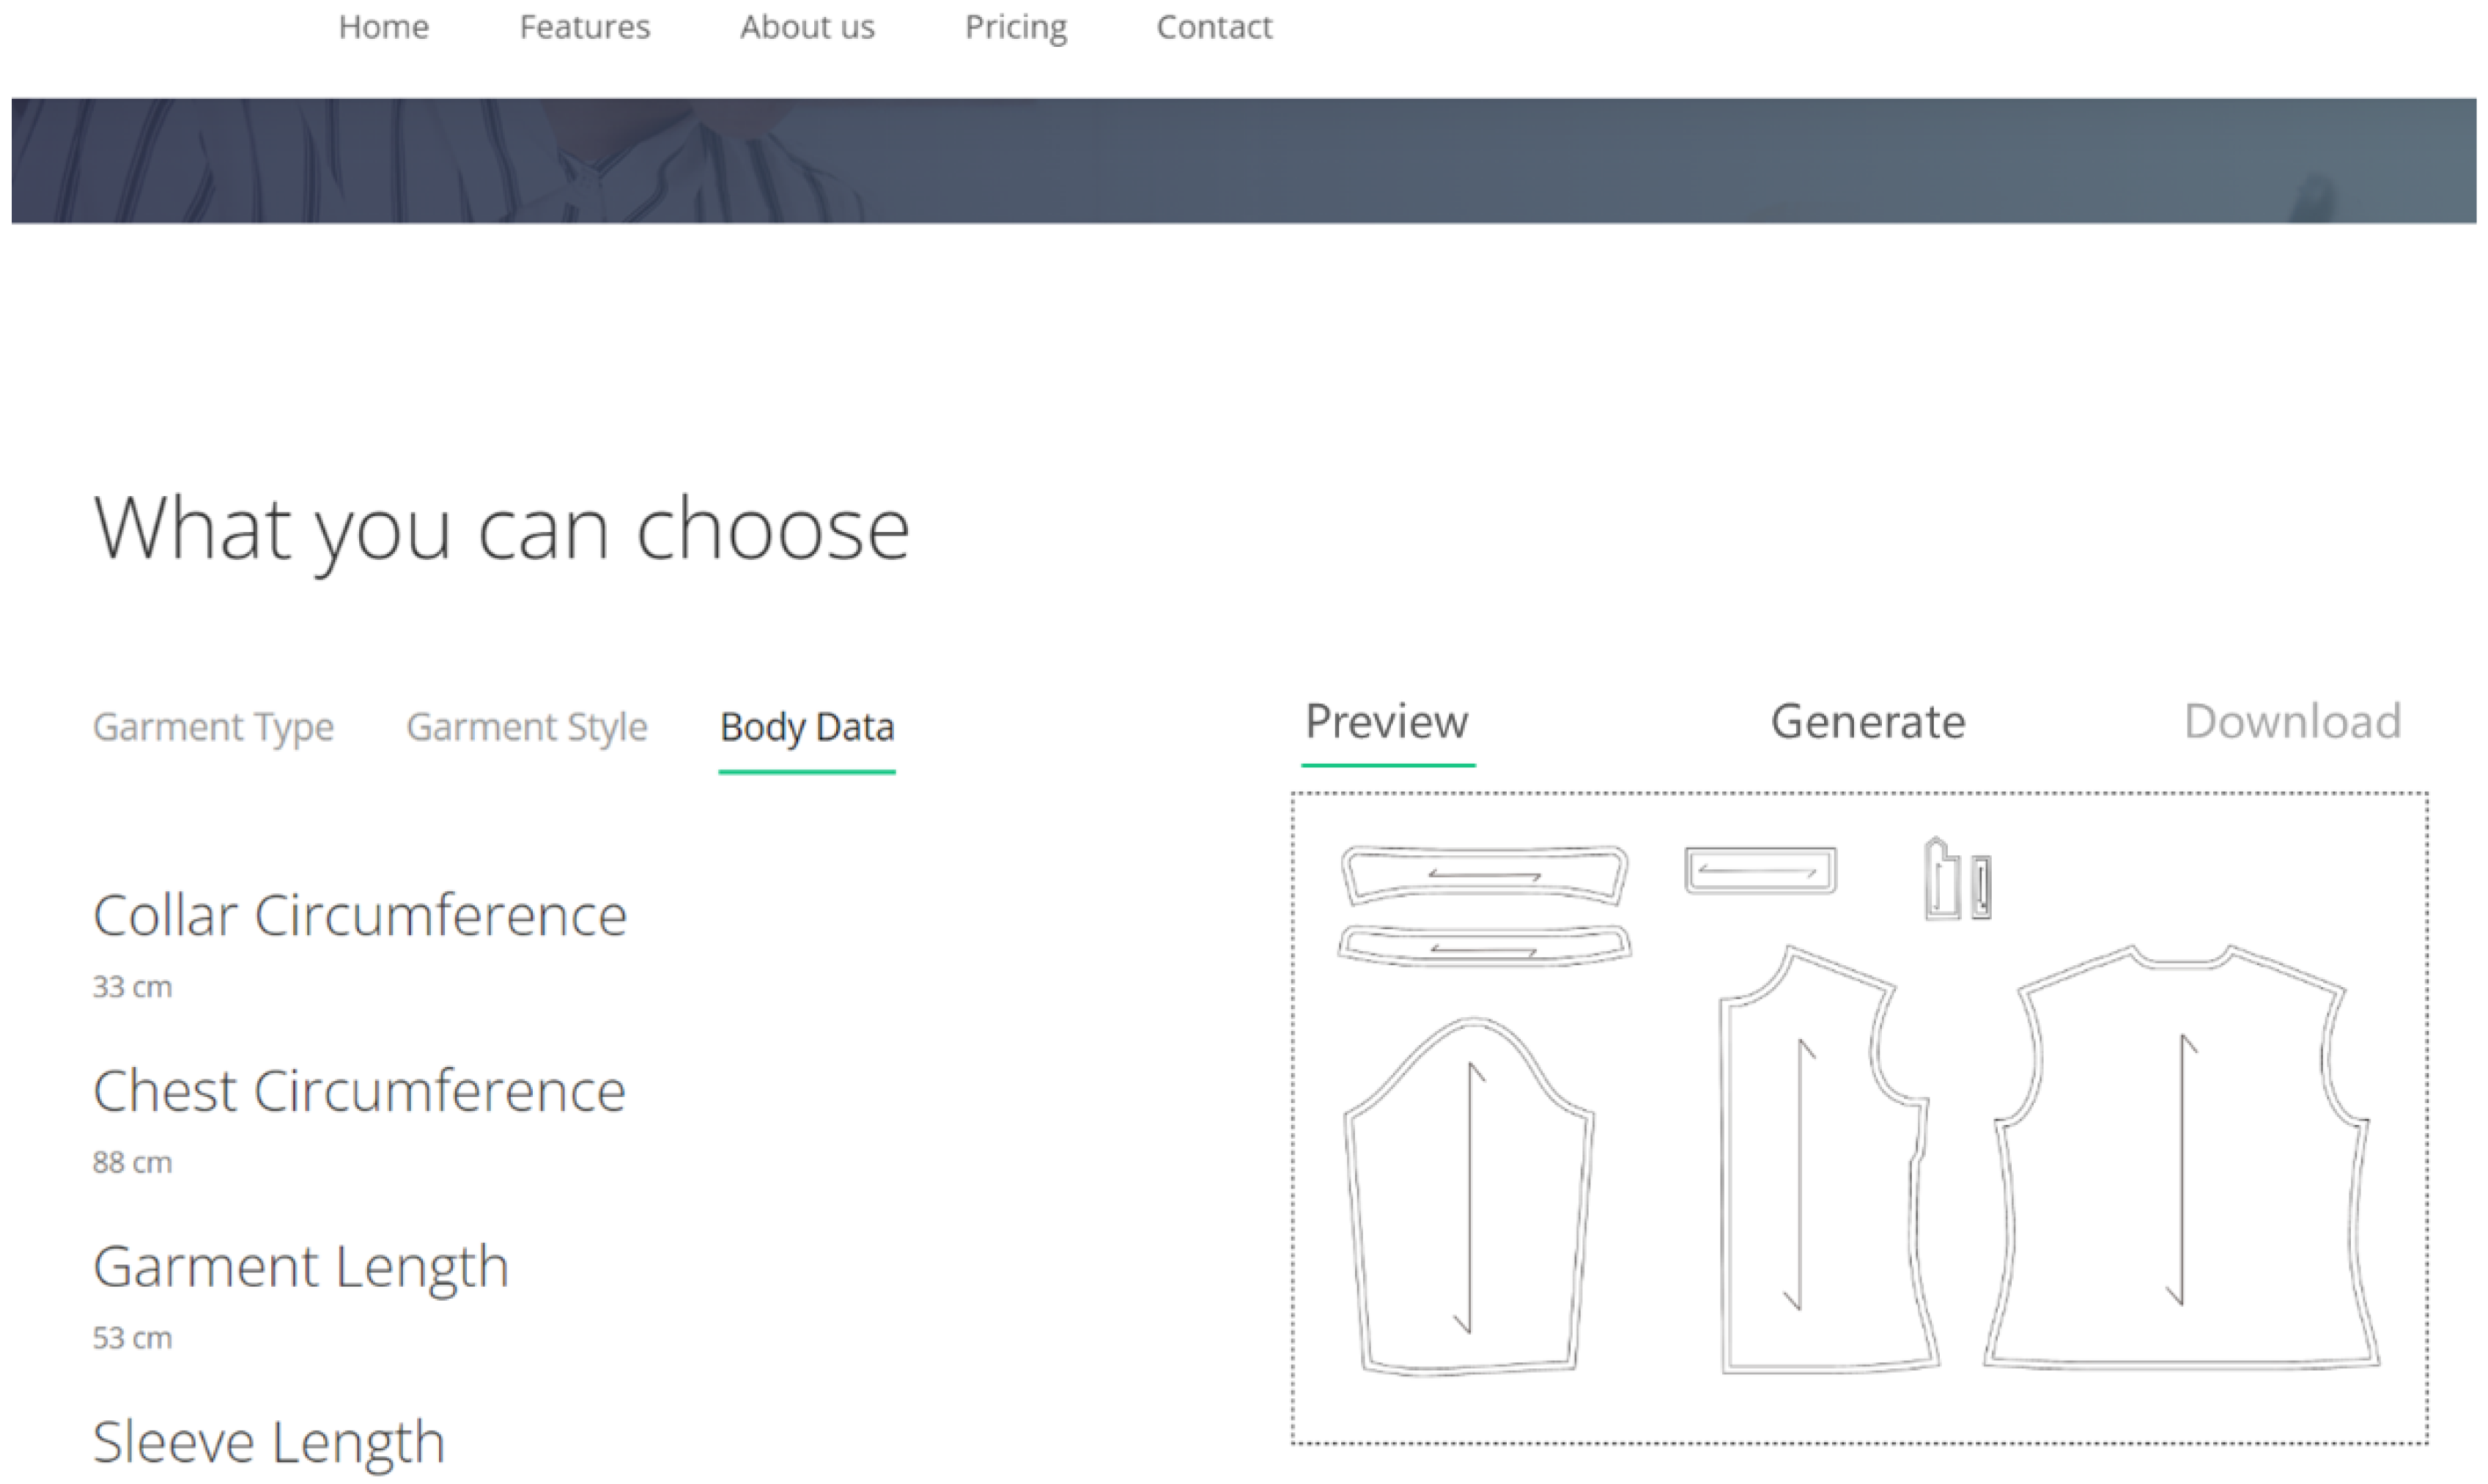The image size is (2488, 1484).
Task: Select the rectangular cuff pattern piece
Action: coord(1760,870)
